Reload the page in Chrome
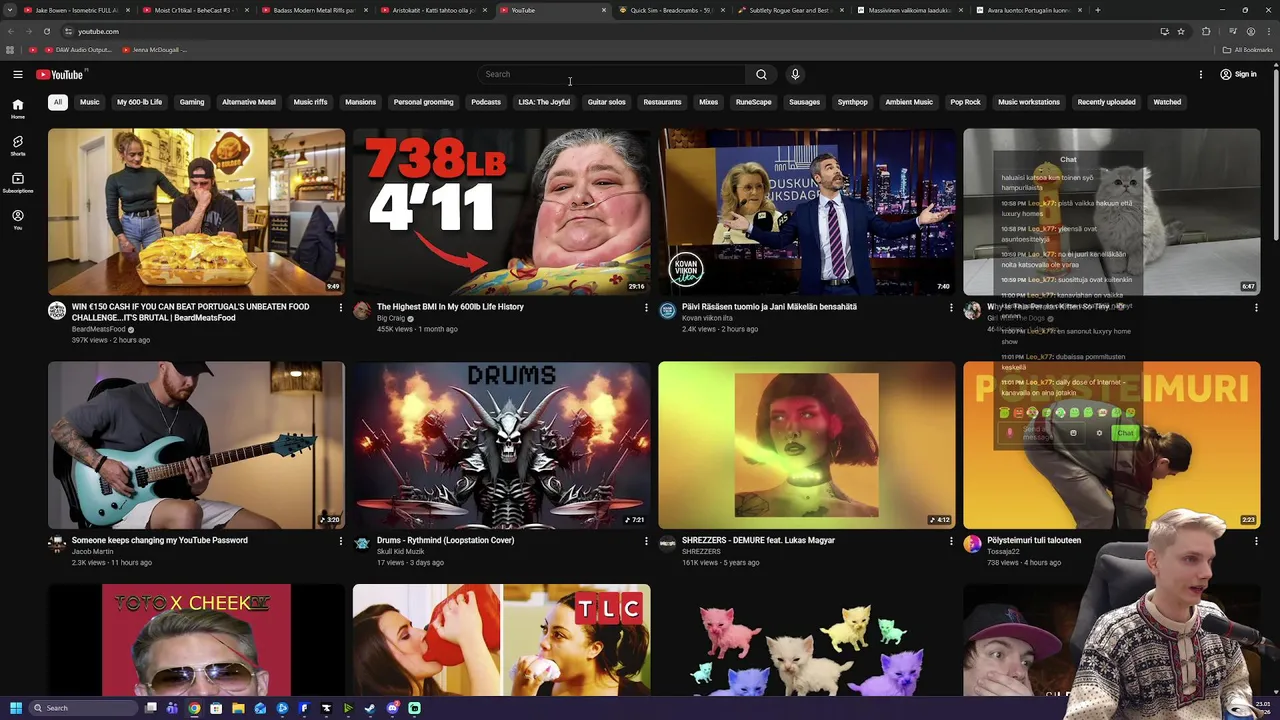This screenshot has width=1280, height=720. pyautogui.click(x=46, y=31)
